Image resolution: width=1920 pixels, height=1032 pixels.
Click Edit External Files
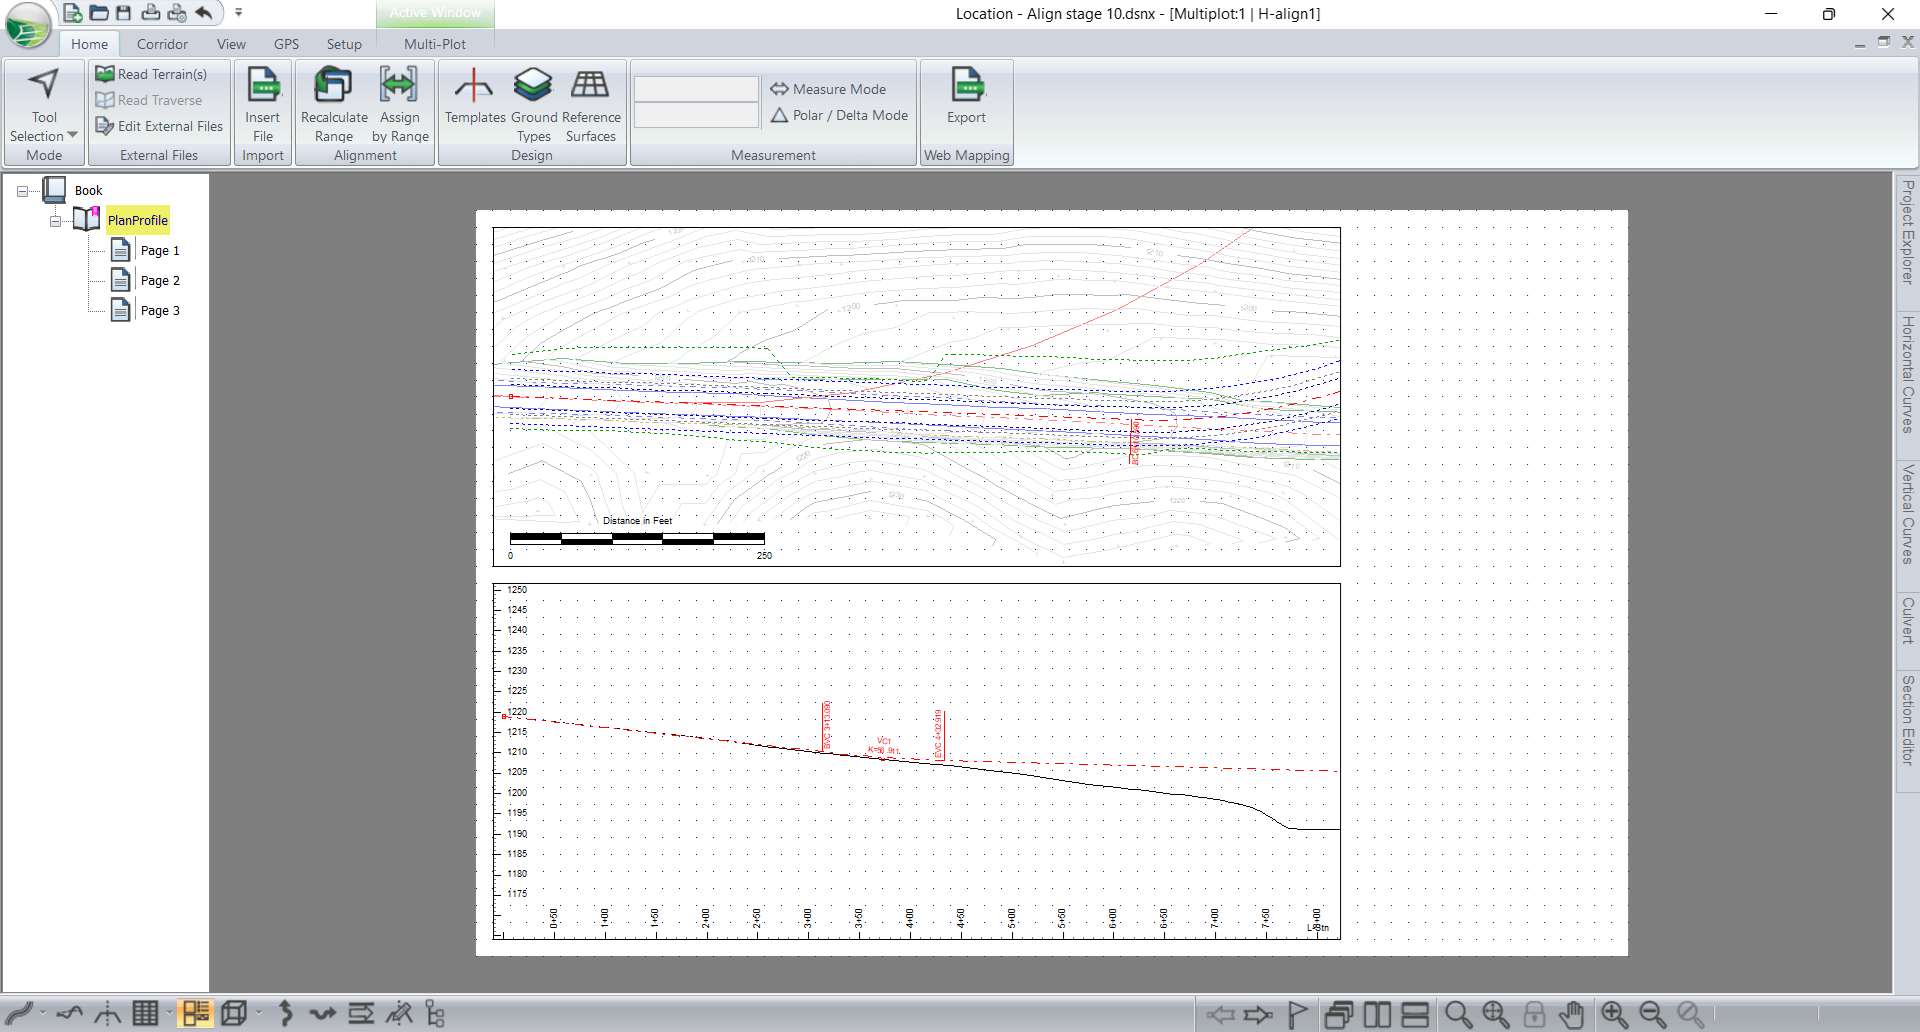[x=159, y=126]
